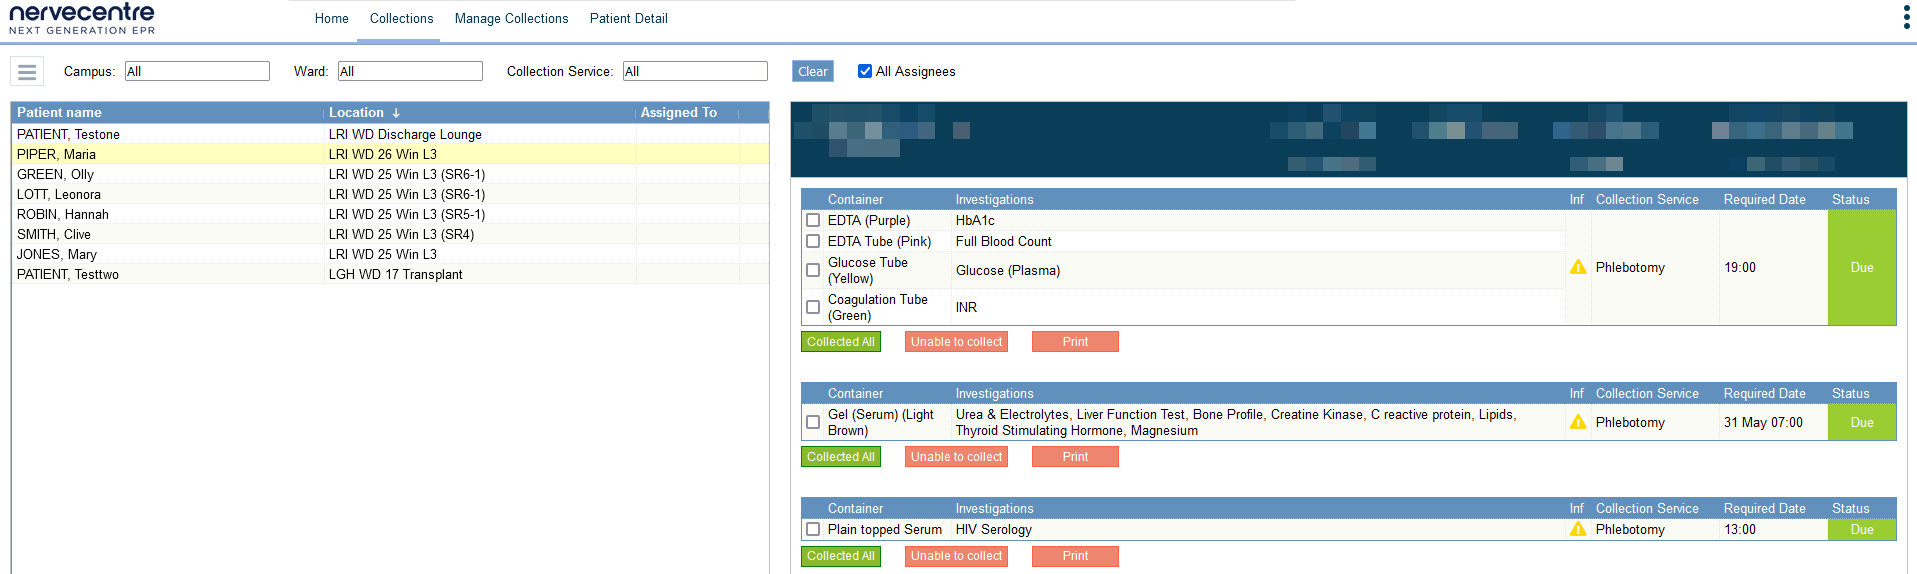
Task: Tick the EDTA (Purple) HbA1c checkbox
Action: [x=813, y=220]
